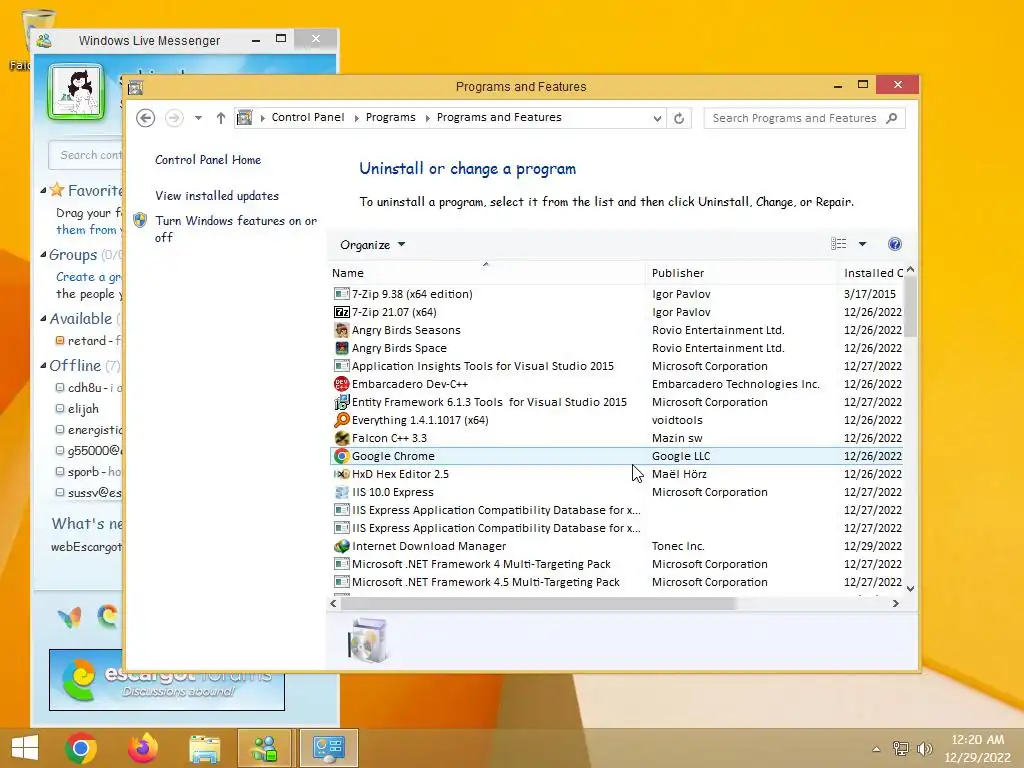Click the Embarcadero Dev-C++ icon
Viewport: 1024px width, 768px height.
342,384
